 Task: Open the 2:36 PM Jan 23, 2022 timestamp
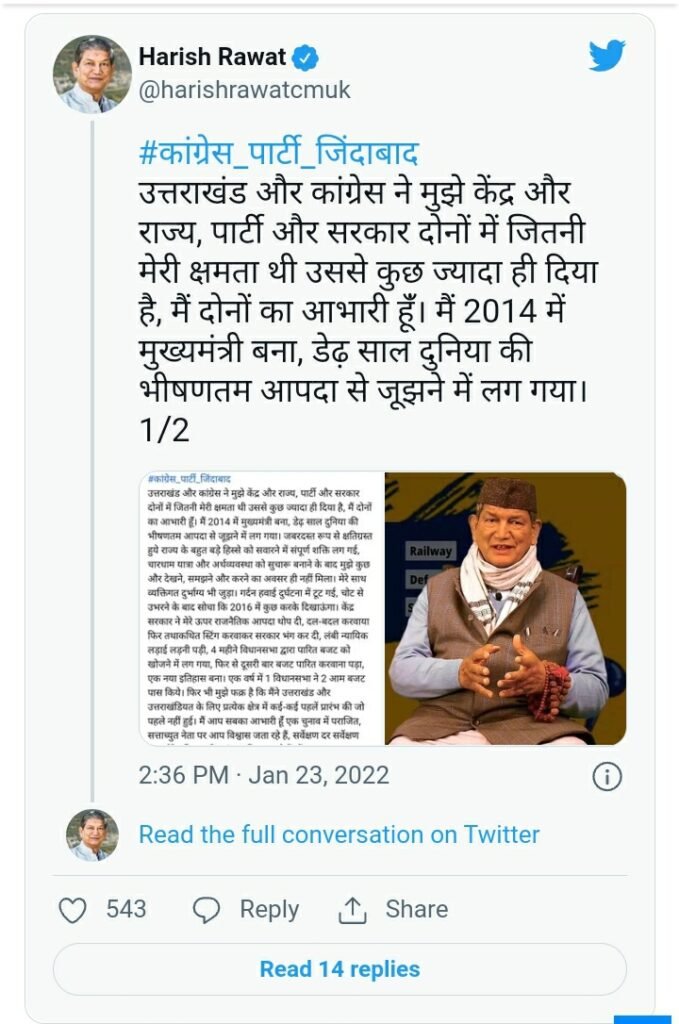(264, 775)
